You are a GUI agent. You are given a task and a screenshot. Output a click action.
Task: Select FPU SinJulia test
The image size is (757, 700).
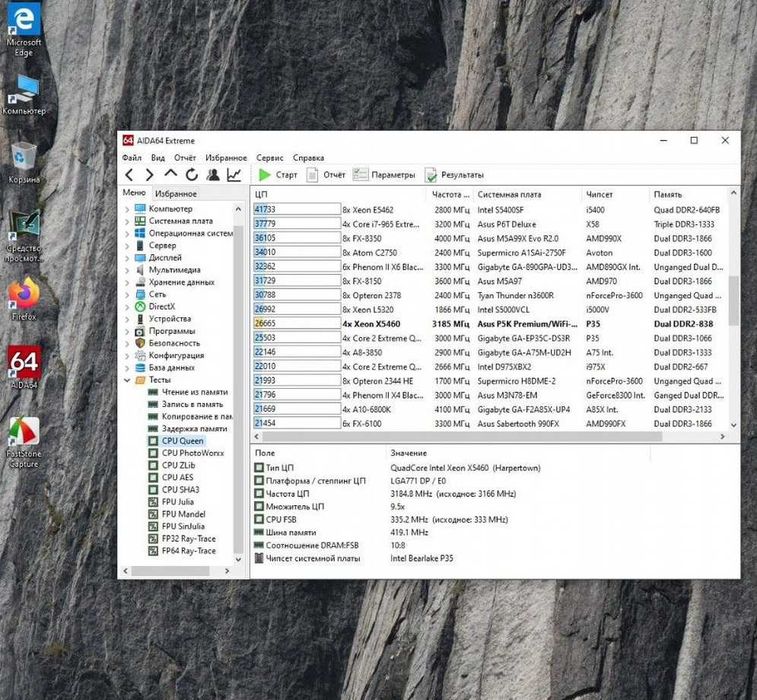point(183,526)
